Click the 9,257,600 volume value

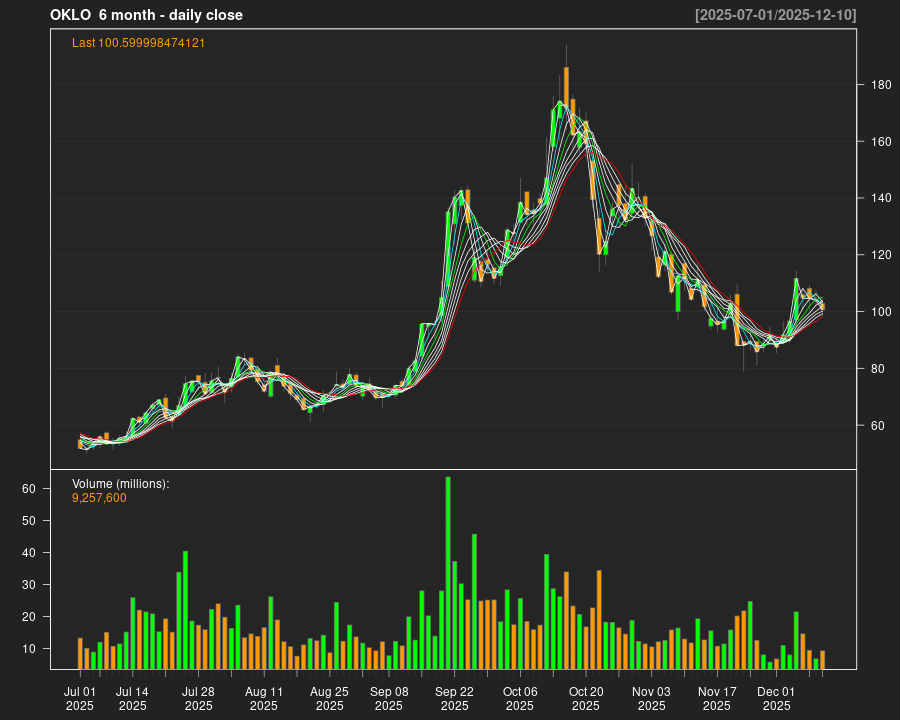[x=99, y=497]
